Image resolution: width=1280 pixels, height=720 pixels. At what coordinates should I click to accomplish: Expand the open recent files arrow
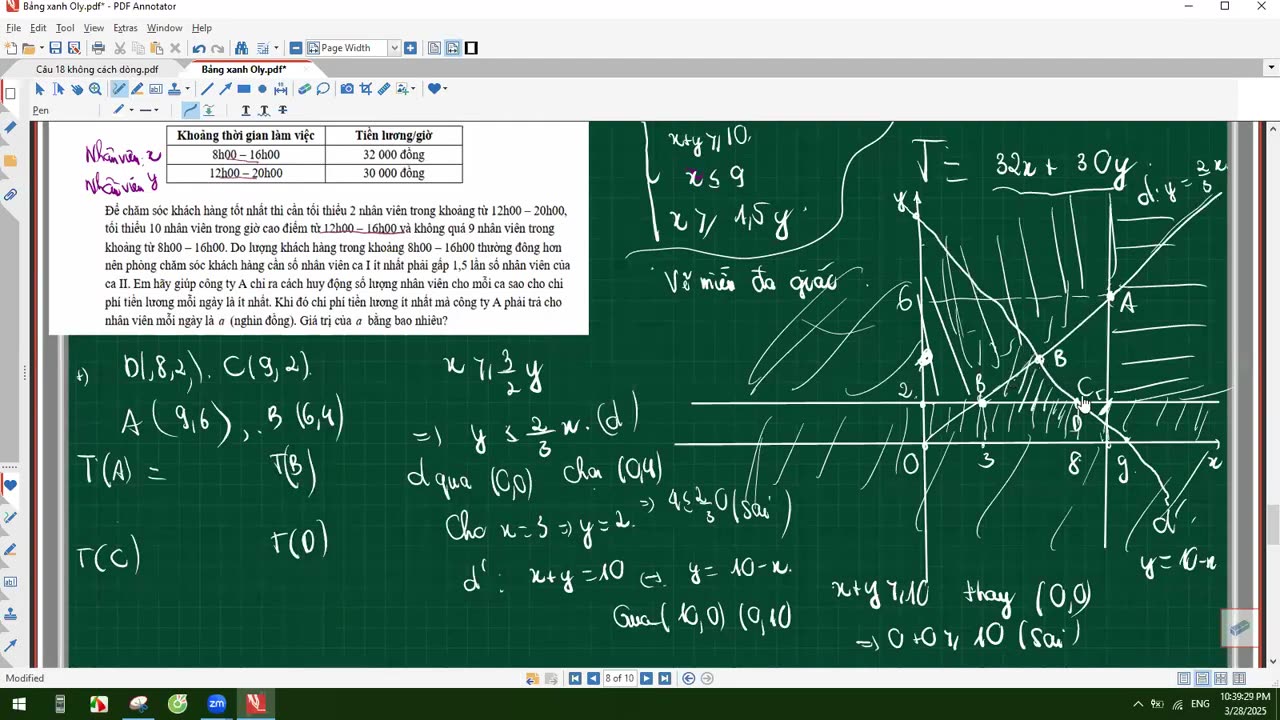pyautogui.click(x=40, y=48)
